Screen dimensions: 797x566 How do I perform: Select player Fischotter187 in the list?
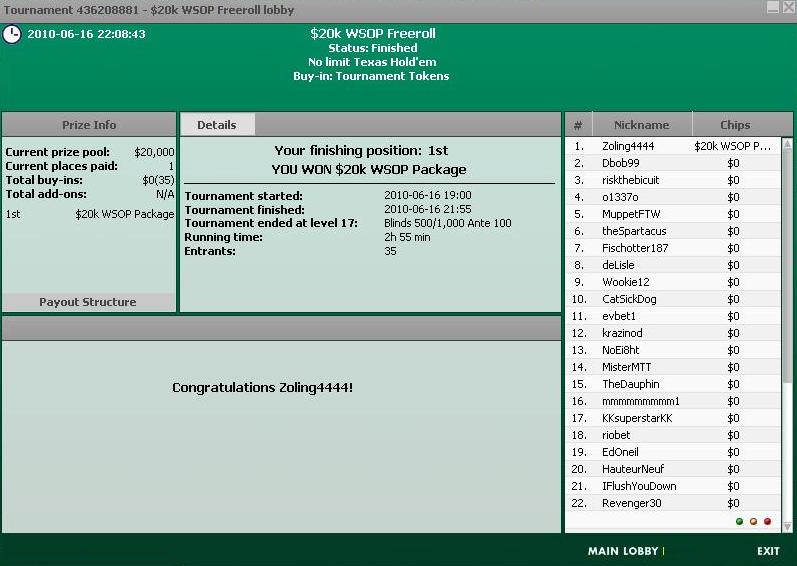click(x=673, y=248)
